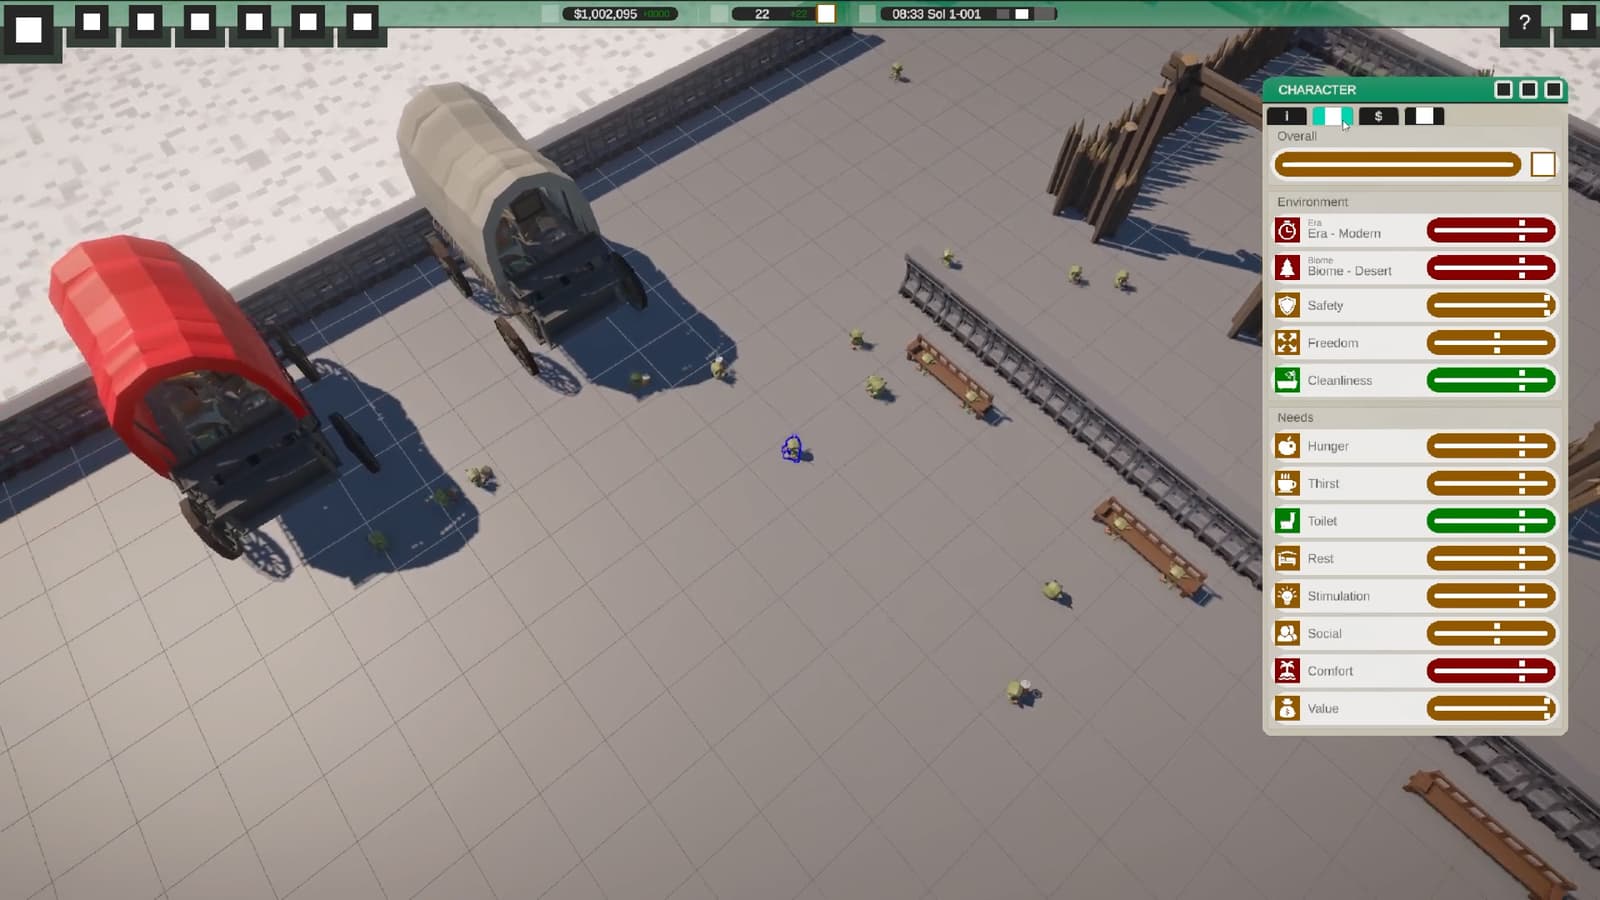Open the large square menu button top-left
Screen dimensions: 1600x900
(29, 29)
